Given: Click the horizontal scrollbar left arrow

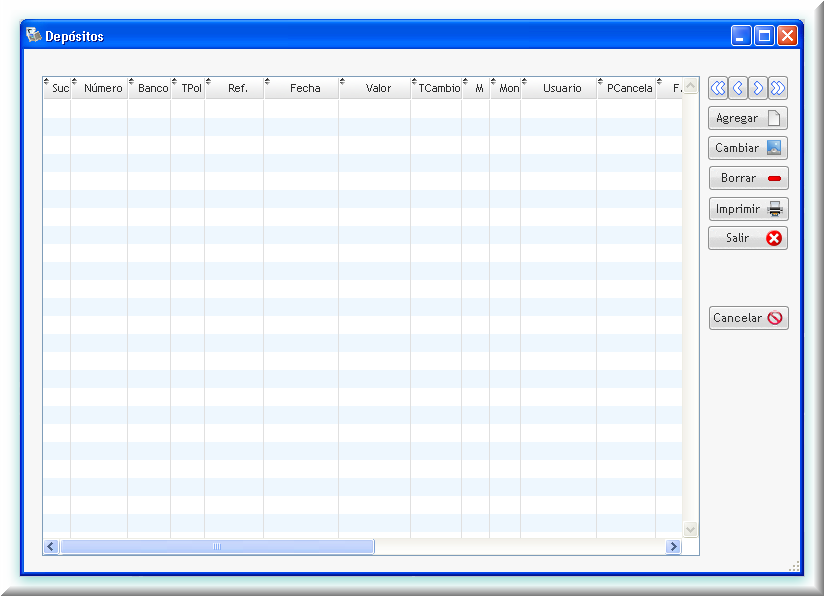Looking at the screenshot, I should (x=50, y=547).
